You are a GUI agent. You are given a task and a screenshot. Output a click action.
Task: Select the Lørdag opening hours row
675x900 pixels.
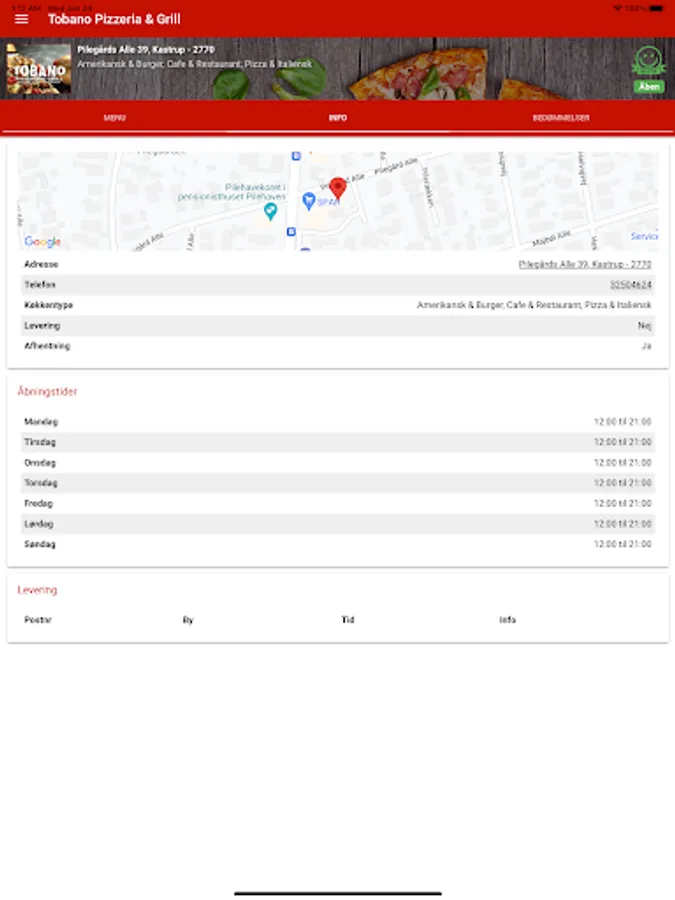[338, 524]
